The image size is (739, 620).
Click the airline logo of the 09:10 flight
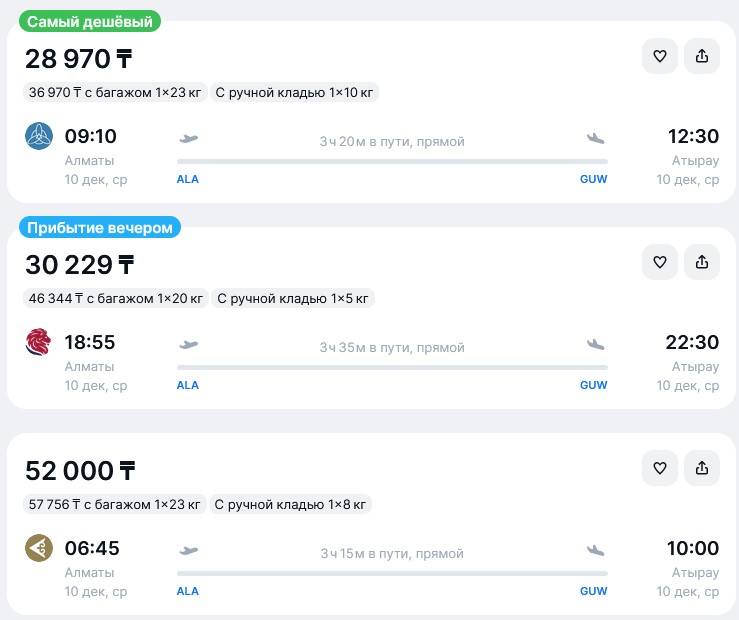[39, 136]
